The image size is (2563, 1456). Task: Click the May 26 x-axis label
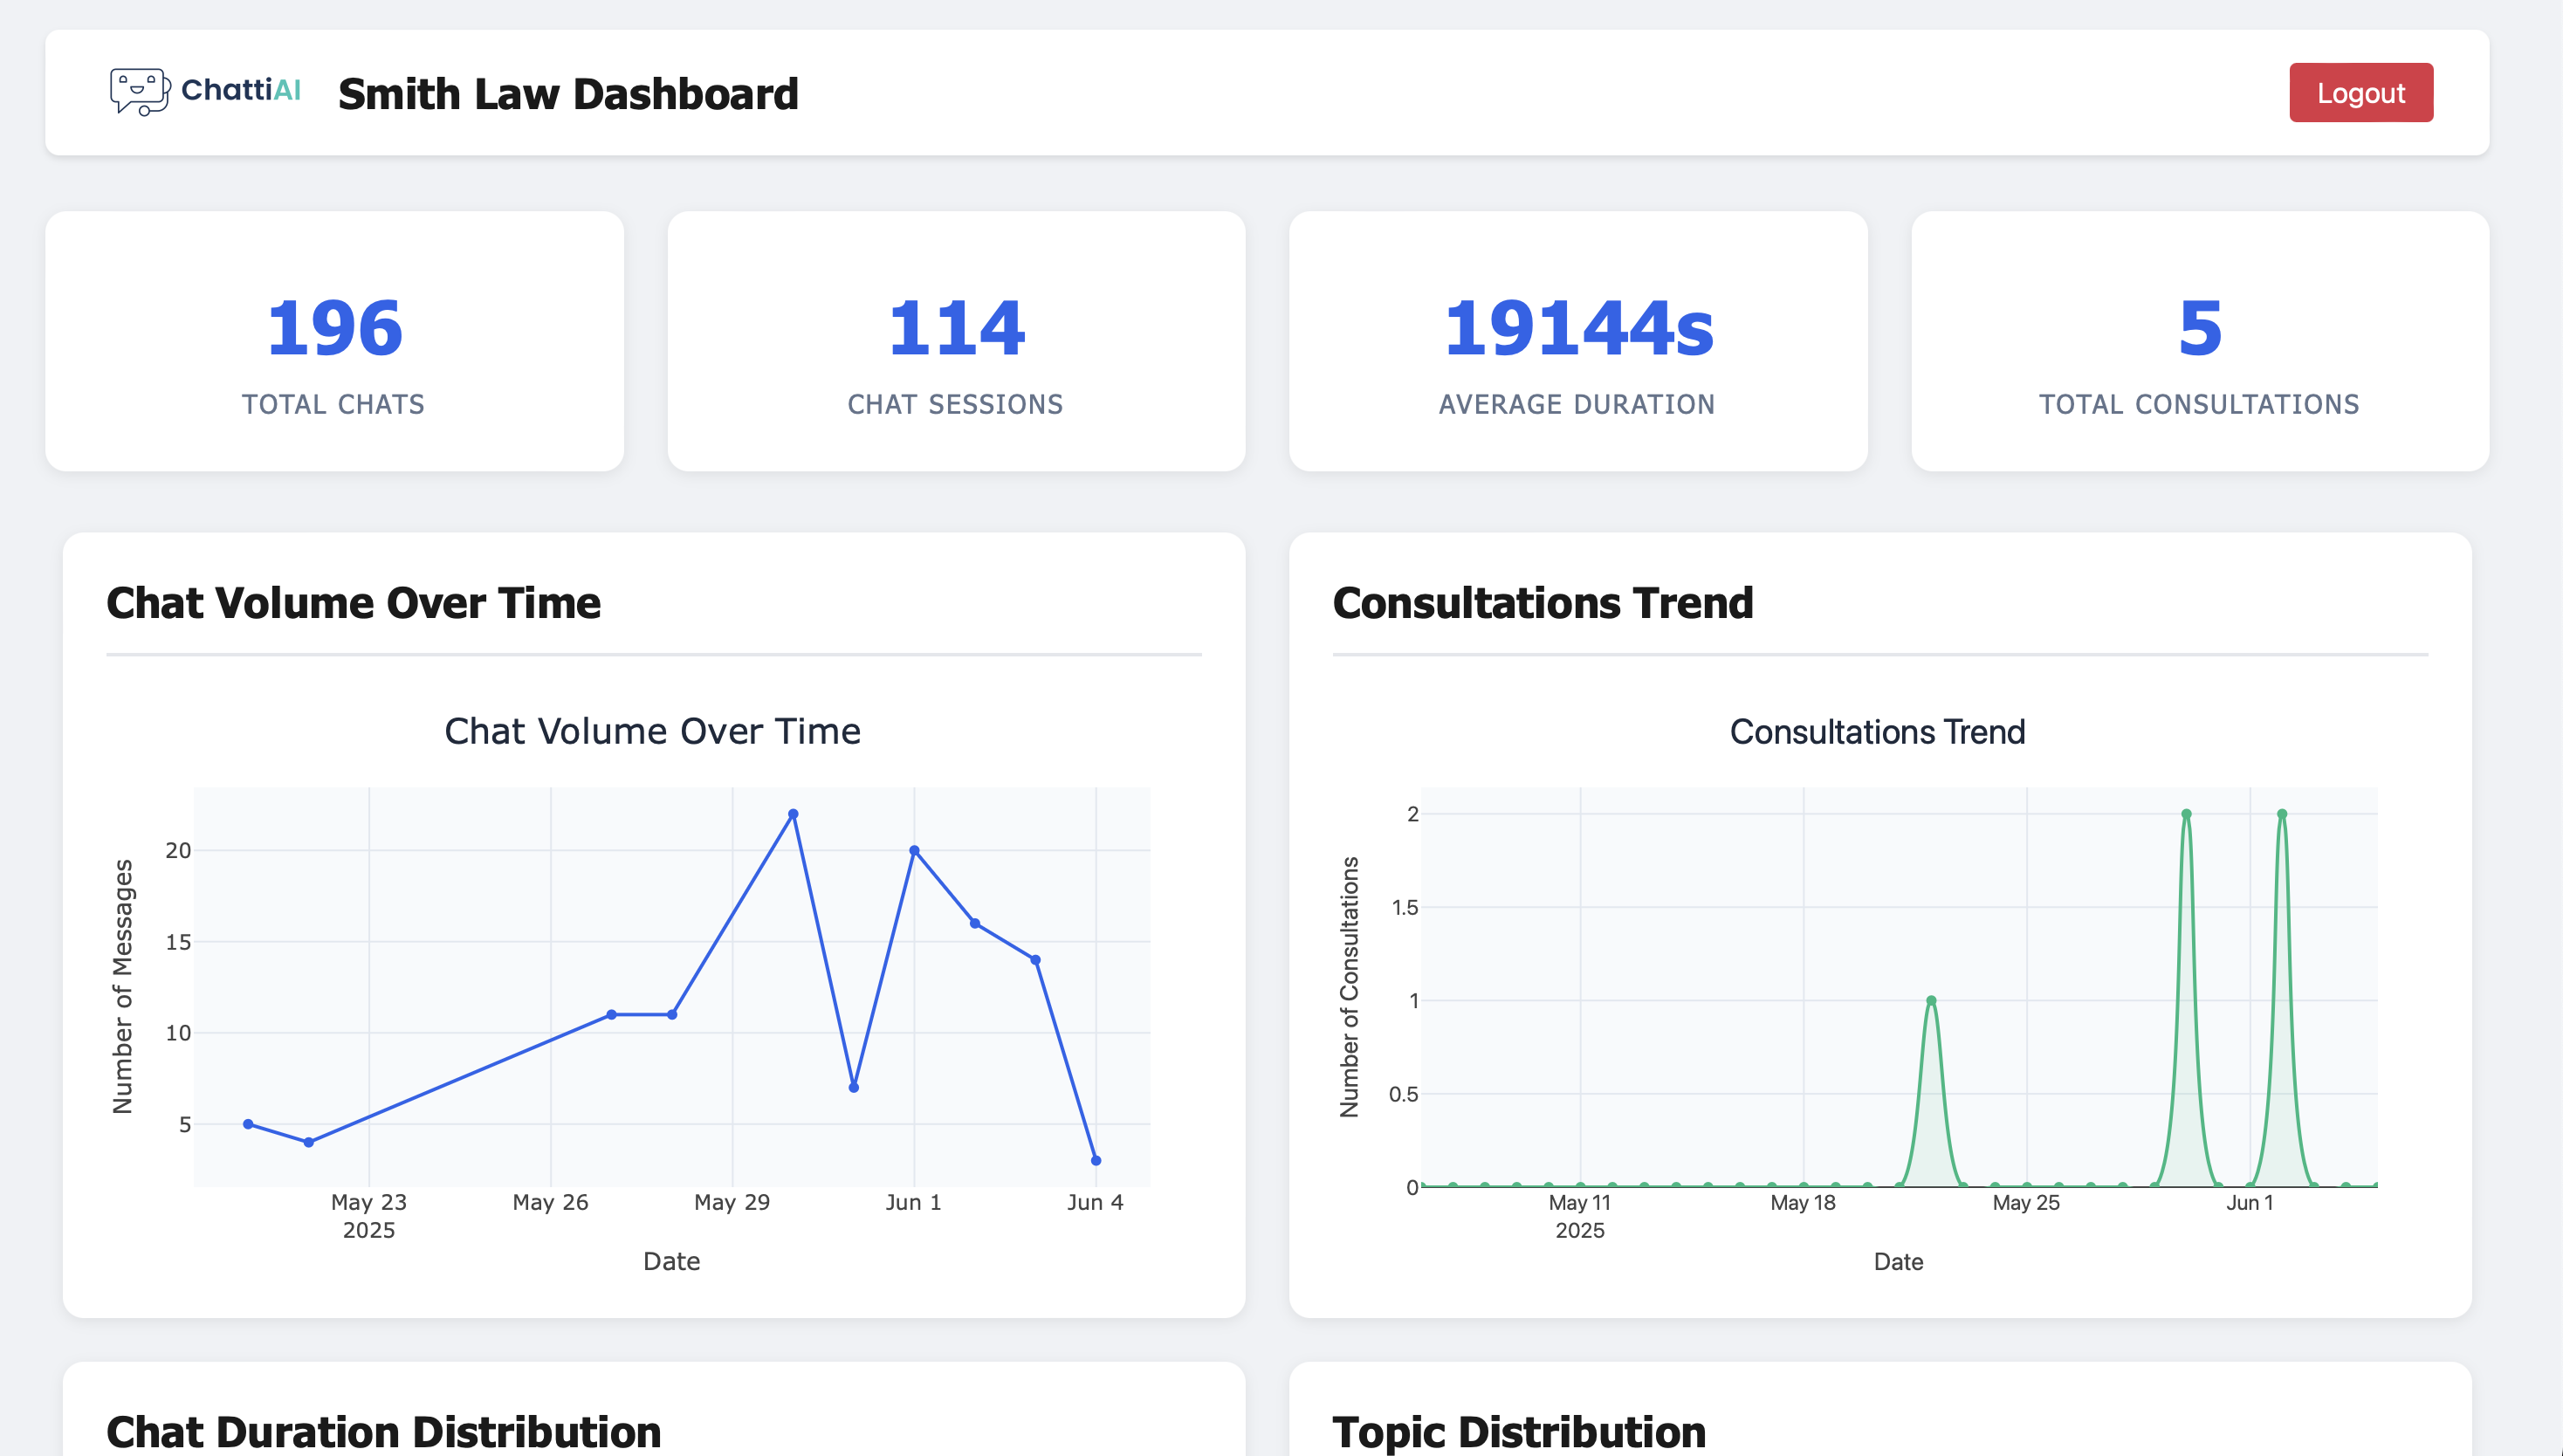[x=550, y=1202]
